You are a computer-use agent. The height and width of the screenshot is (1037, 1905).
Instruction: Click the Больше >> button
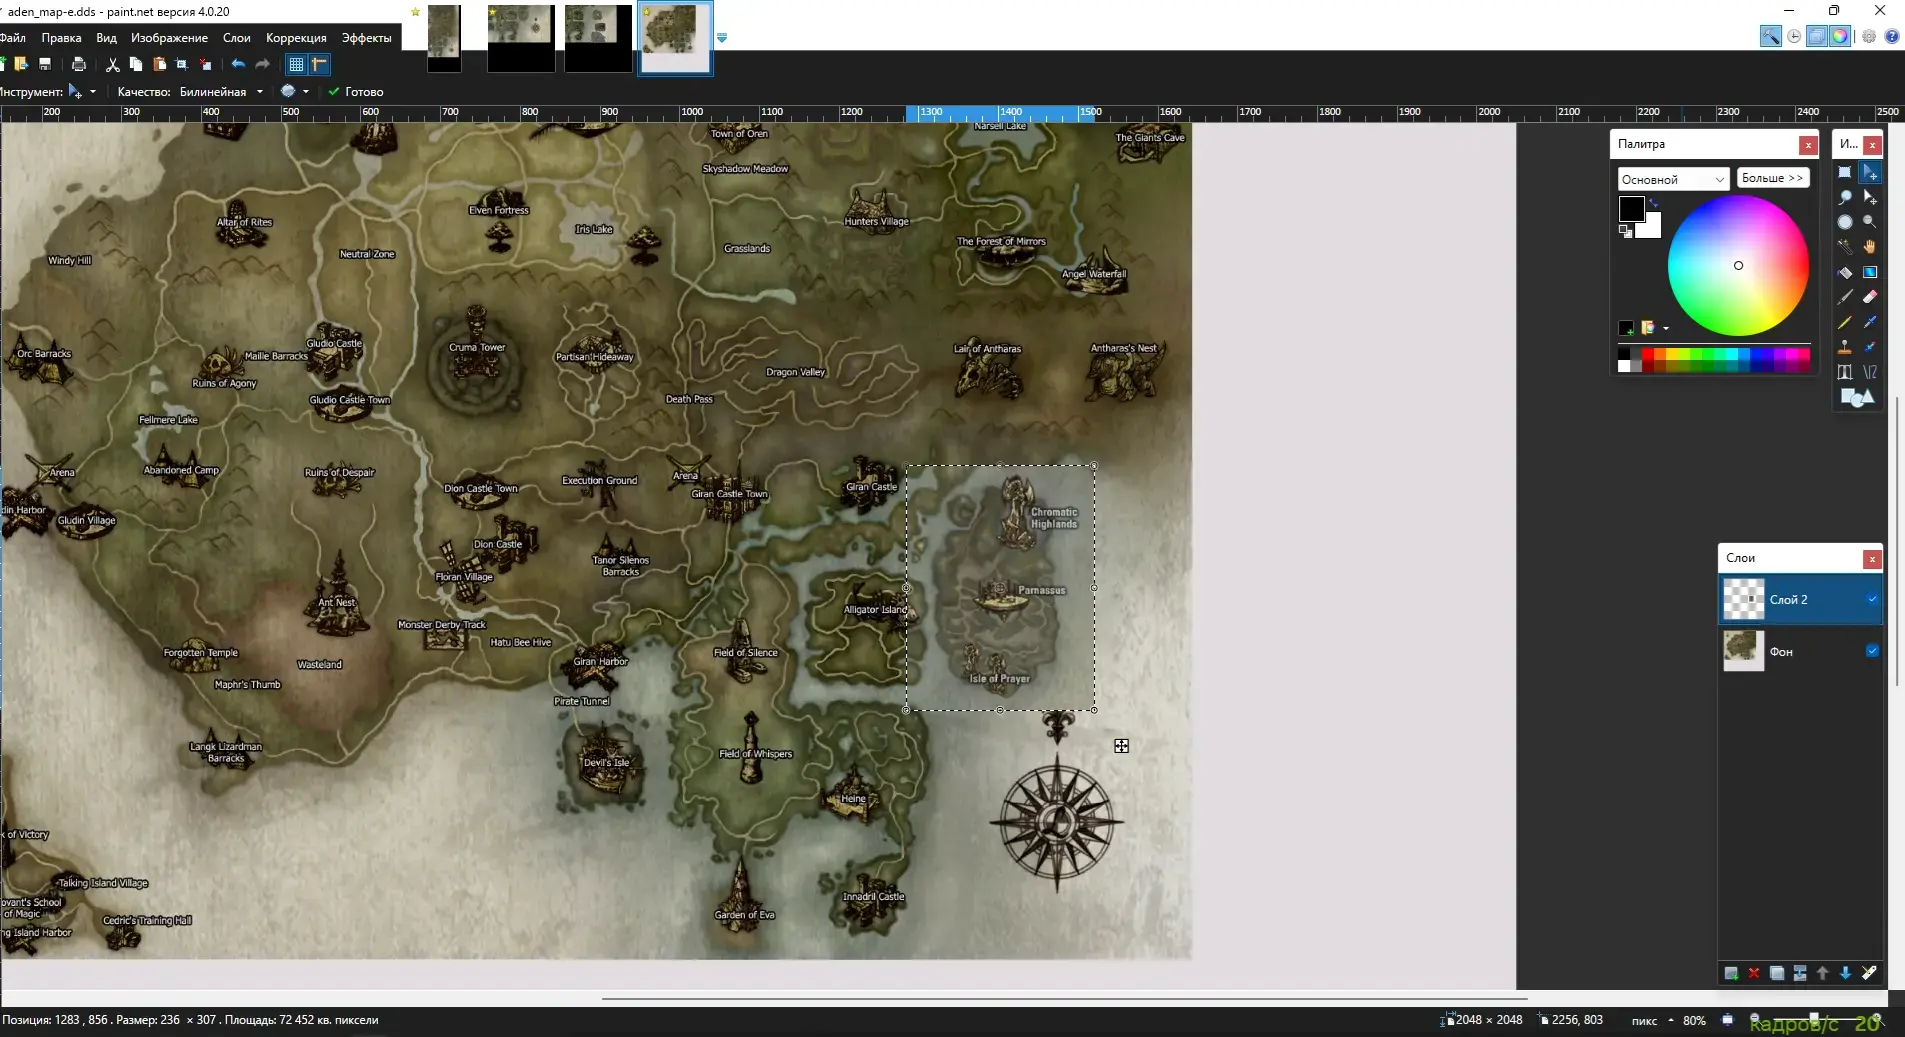[1772, 178]
